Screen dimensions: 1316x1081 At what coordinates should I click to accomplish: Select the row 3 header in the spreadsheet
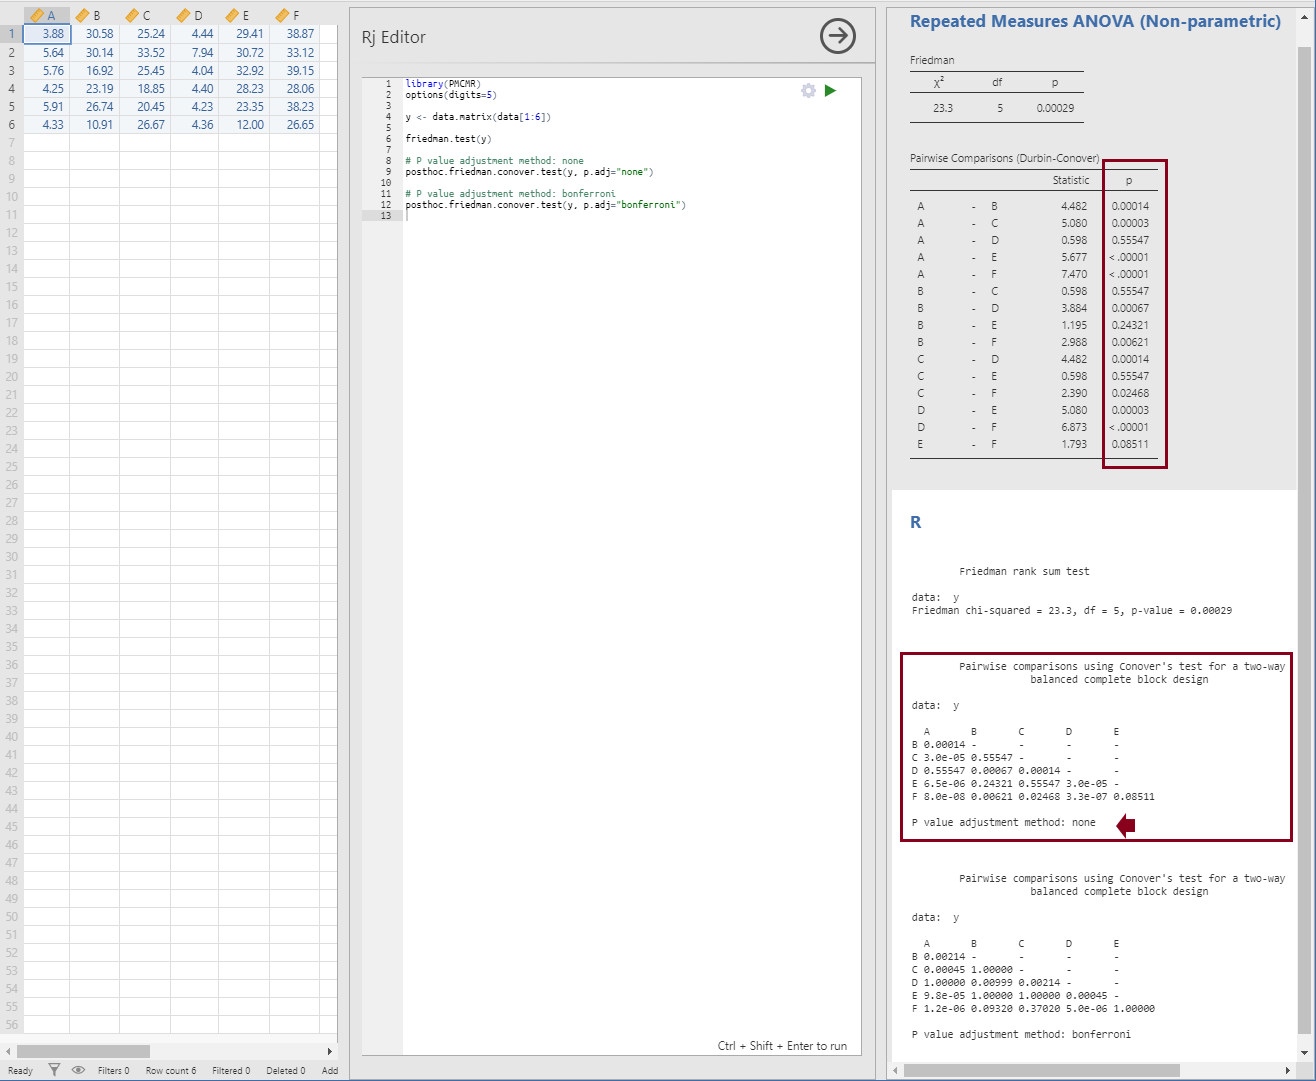coord(11,71)
